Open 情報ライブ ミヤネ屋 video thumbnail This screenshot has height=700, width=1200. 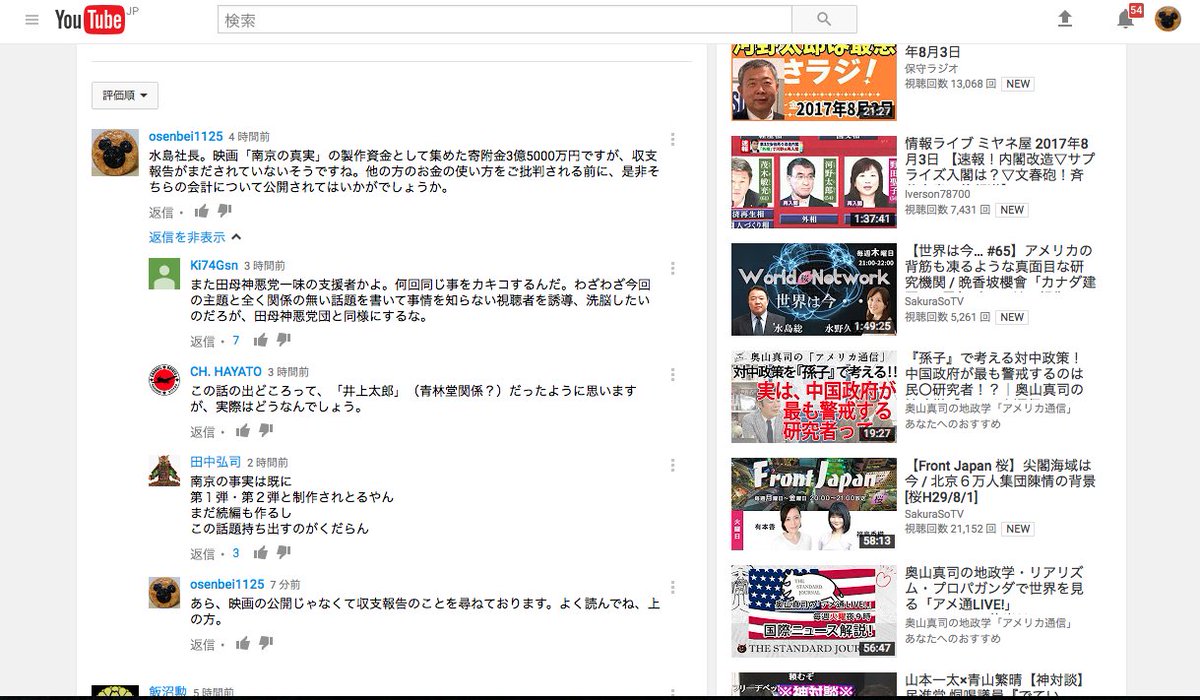point(813,182)
